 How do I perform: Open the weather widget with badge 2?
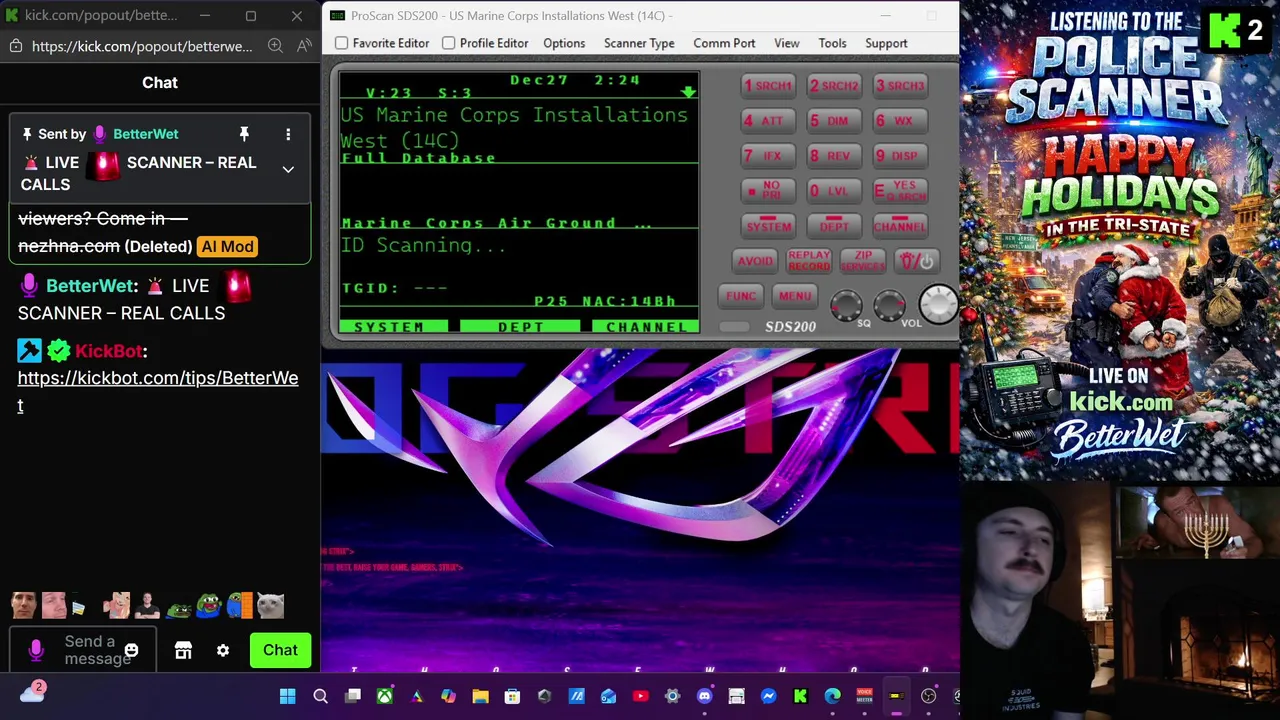[32, 691]
